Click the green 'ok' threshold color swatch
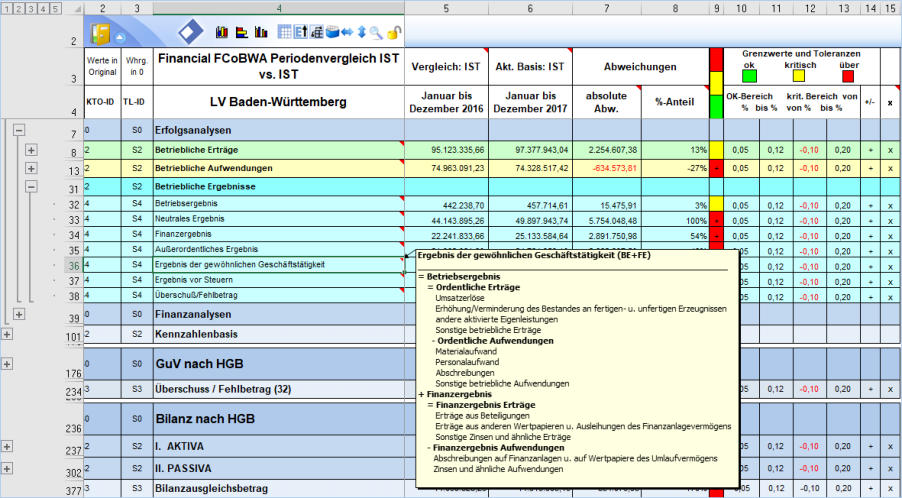Image resolution: width=902 pixels, height=498 pixels. 749,75
